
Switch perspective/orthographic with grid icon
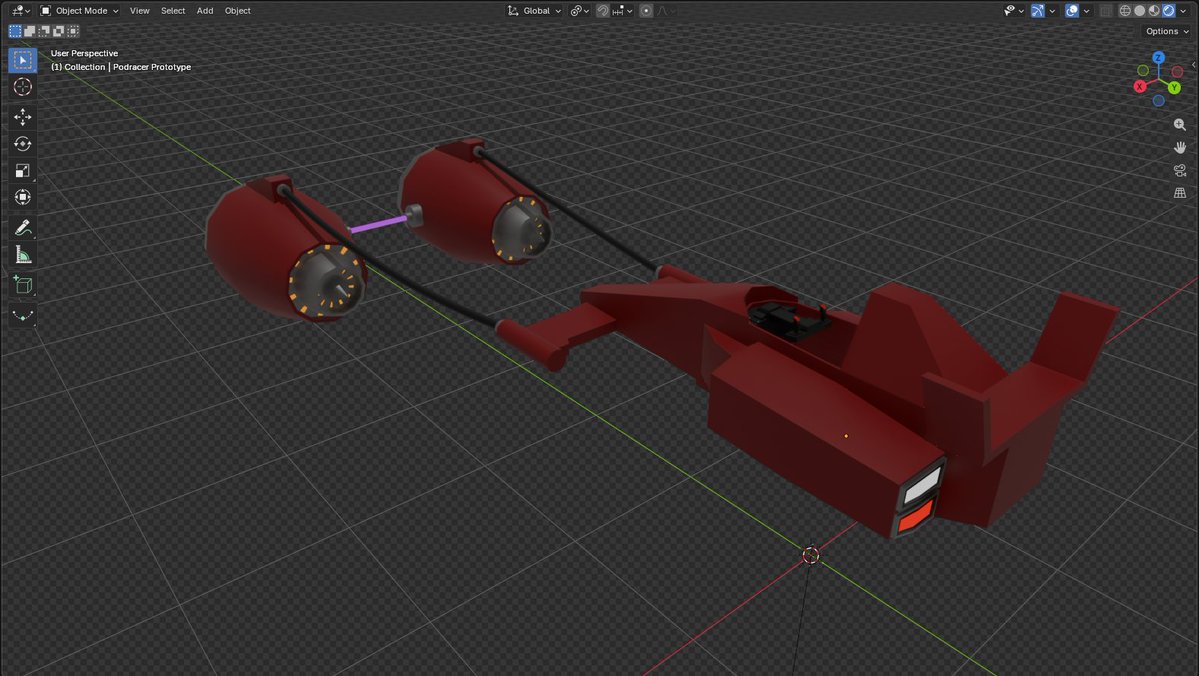pos(1180,193)
